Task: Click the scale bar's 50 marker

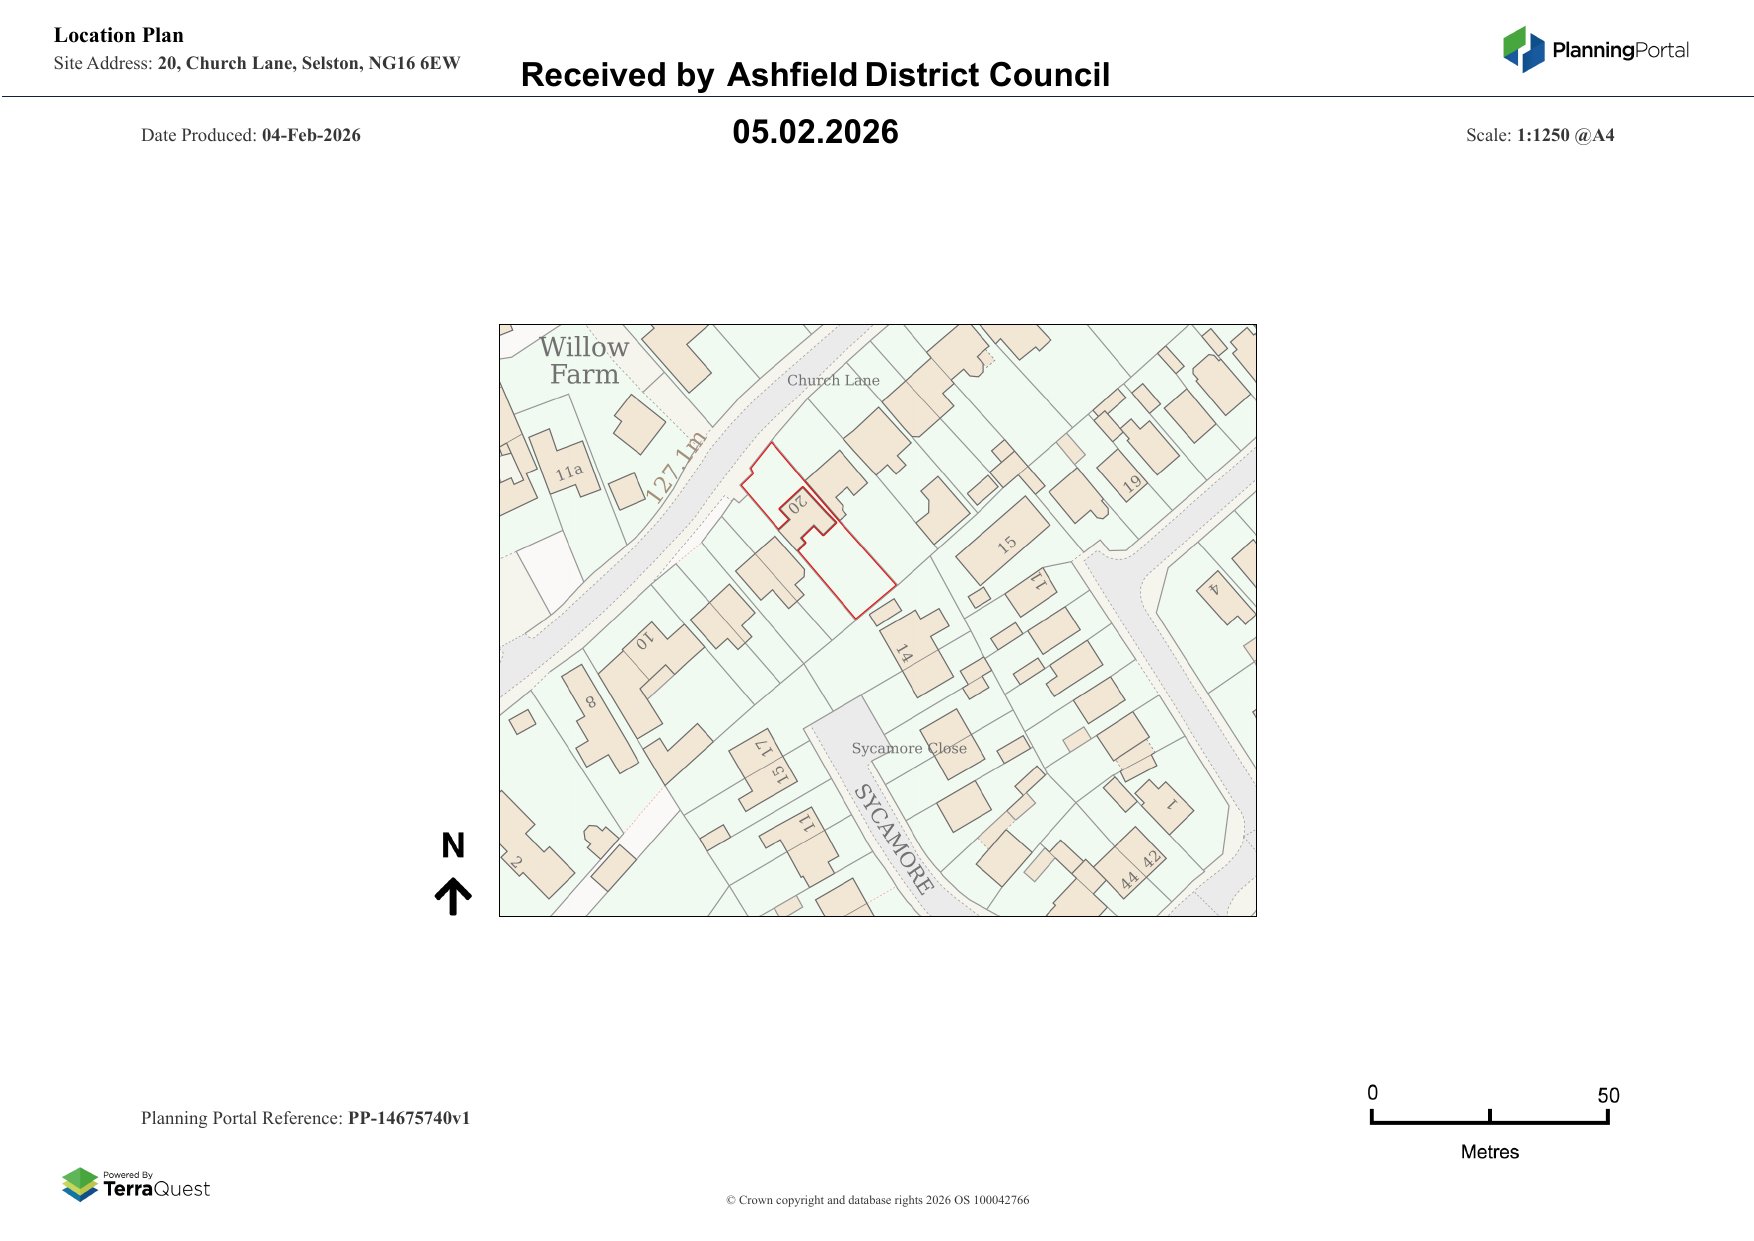Action: click(x=1607, y=1095)
